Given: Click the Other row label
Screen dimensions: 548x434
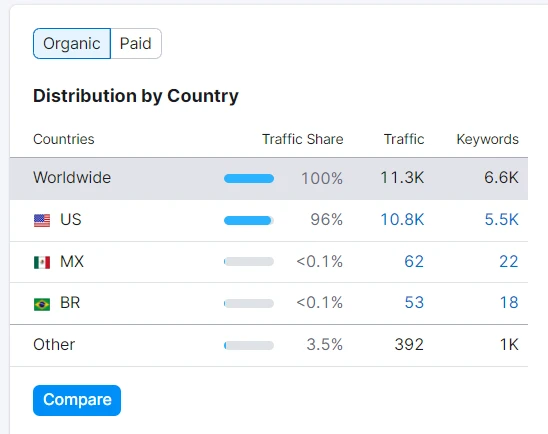Looking at the screenshot, I should coord(54,345).
